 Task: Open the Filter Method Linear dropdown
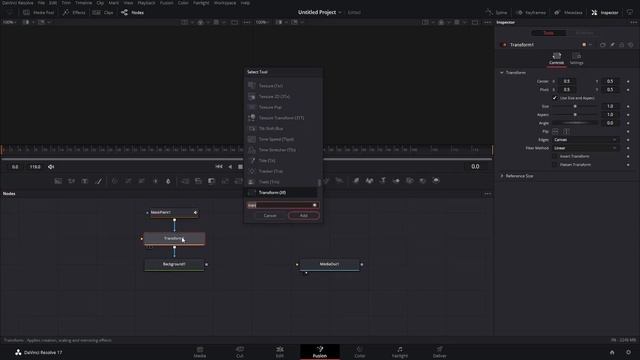(585, 148)
